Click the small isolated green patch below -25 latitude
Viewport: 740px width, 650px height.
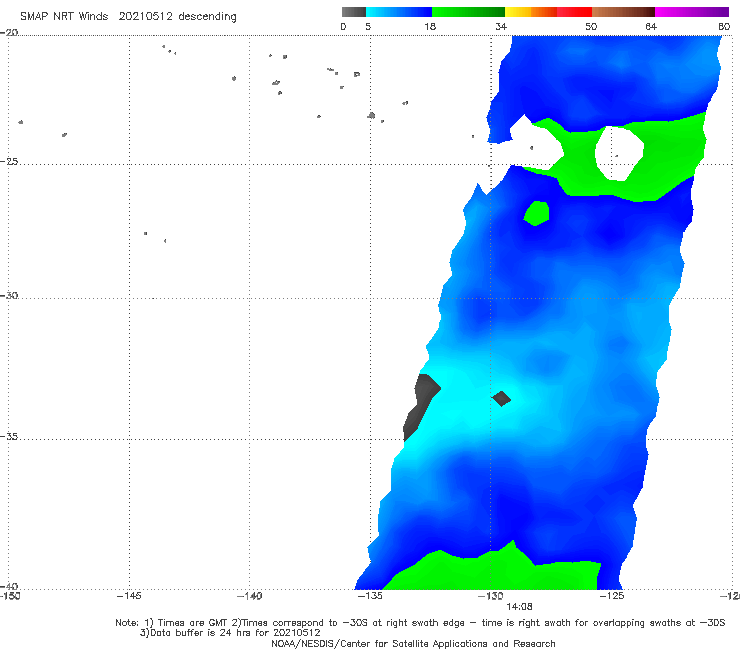click(537, 213)
